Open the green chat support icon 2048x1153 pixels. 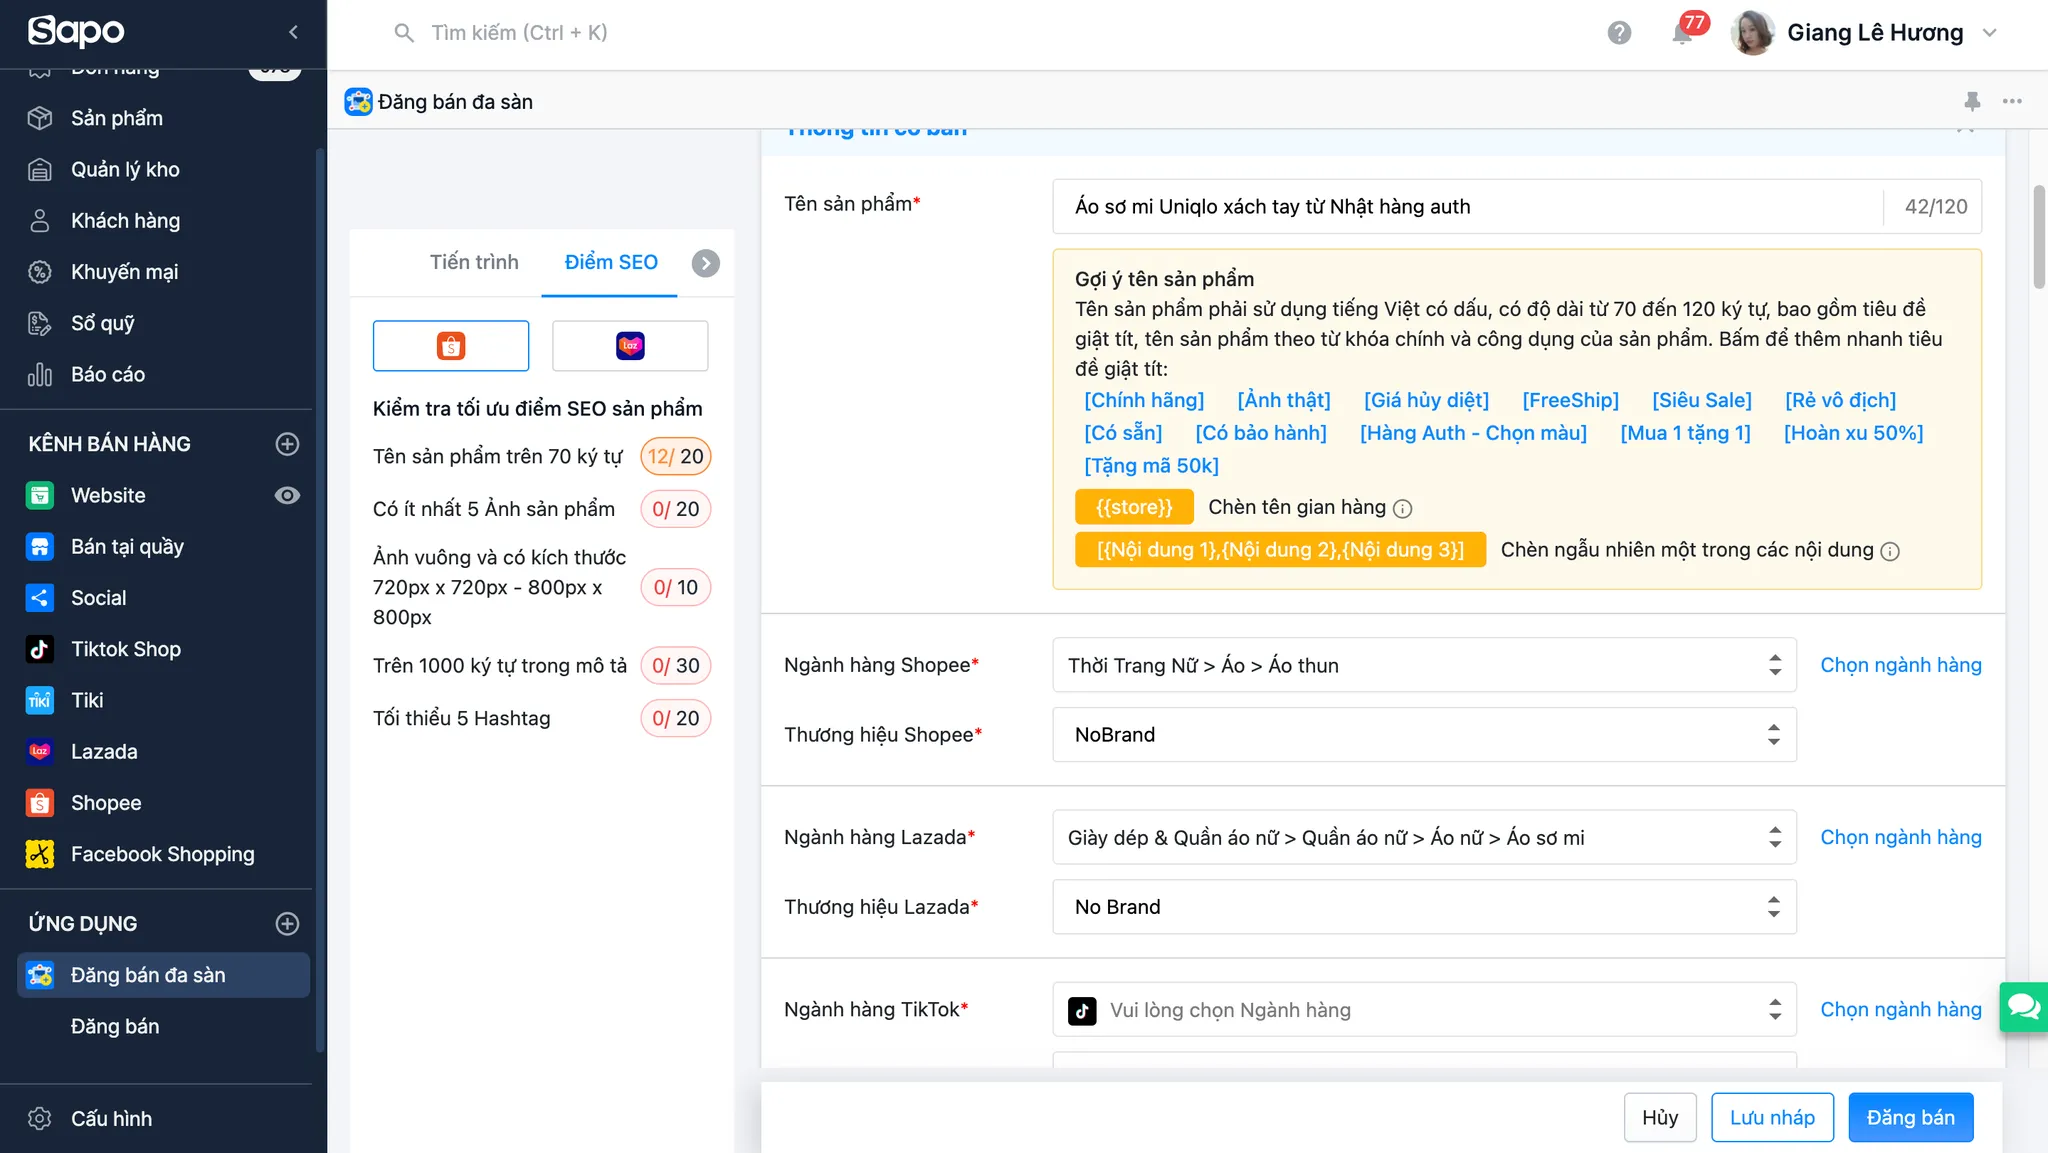tap(2023, 1006)
